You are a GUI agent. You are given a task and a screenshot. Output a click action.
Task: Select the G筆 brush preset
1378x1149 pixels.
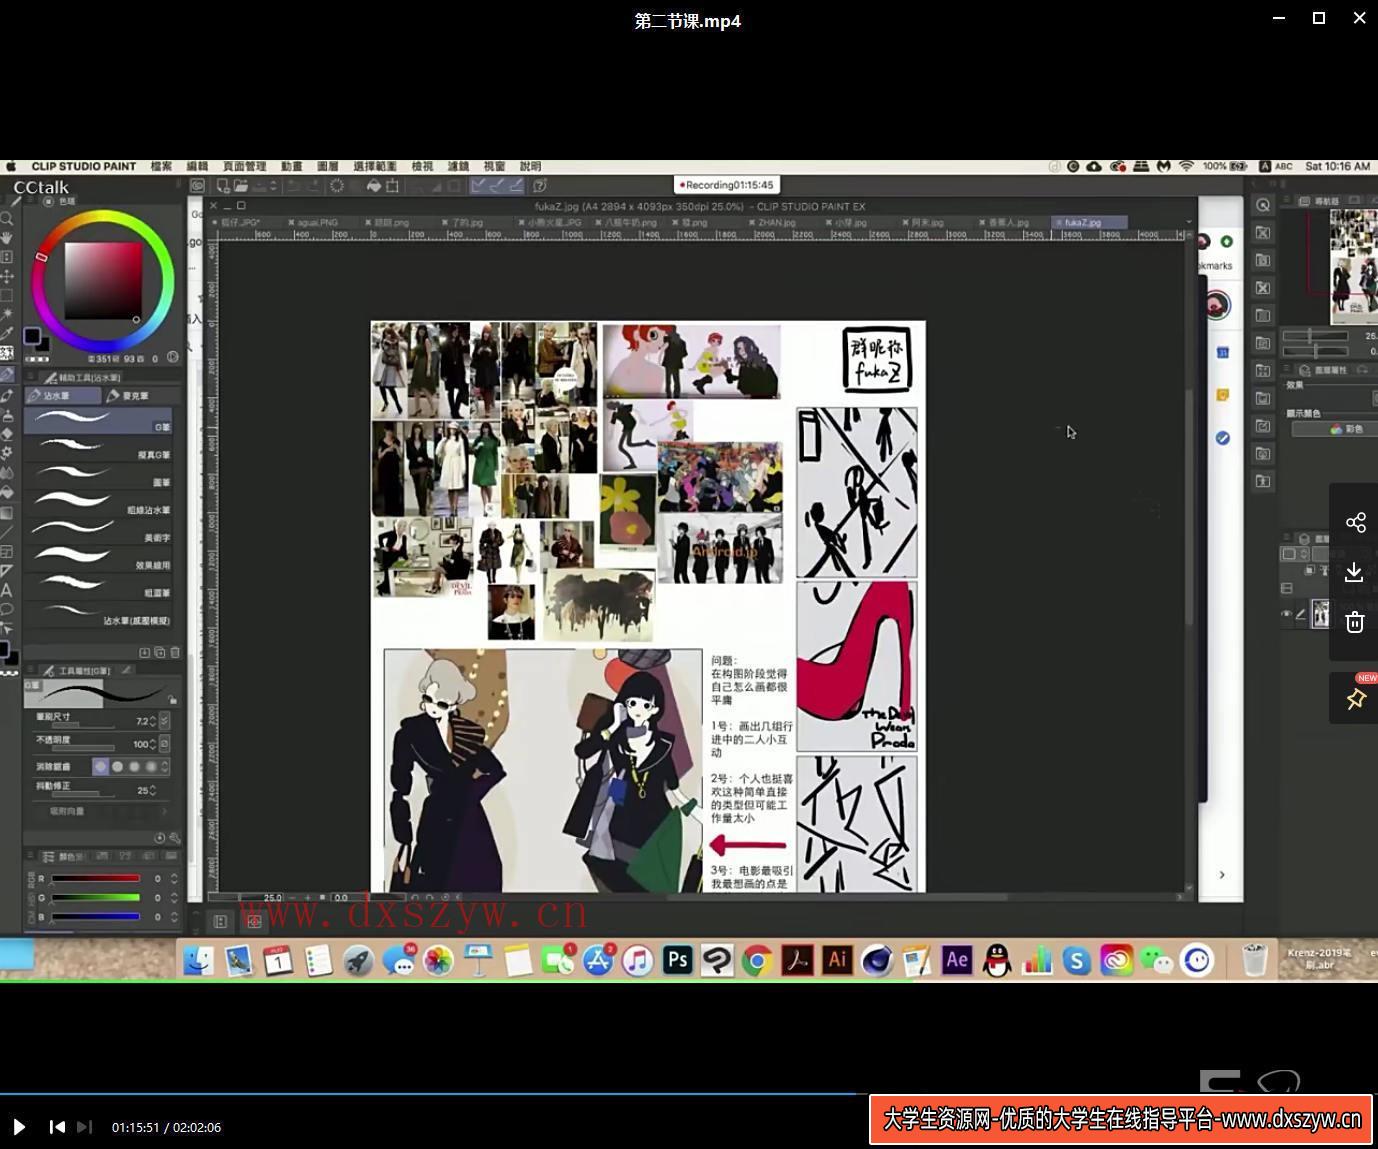click(98, 421)
